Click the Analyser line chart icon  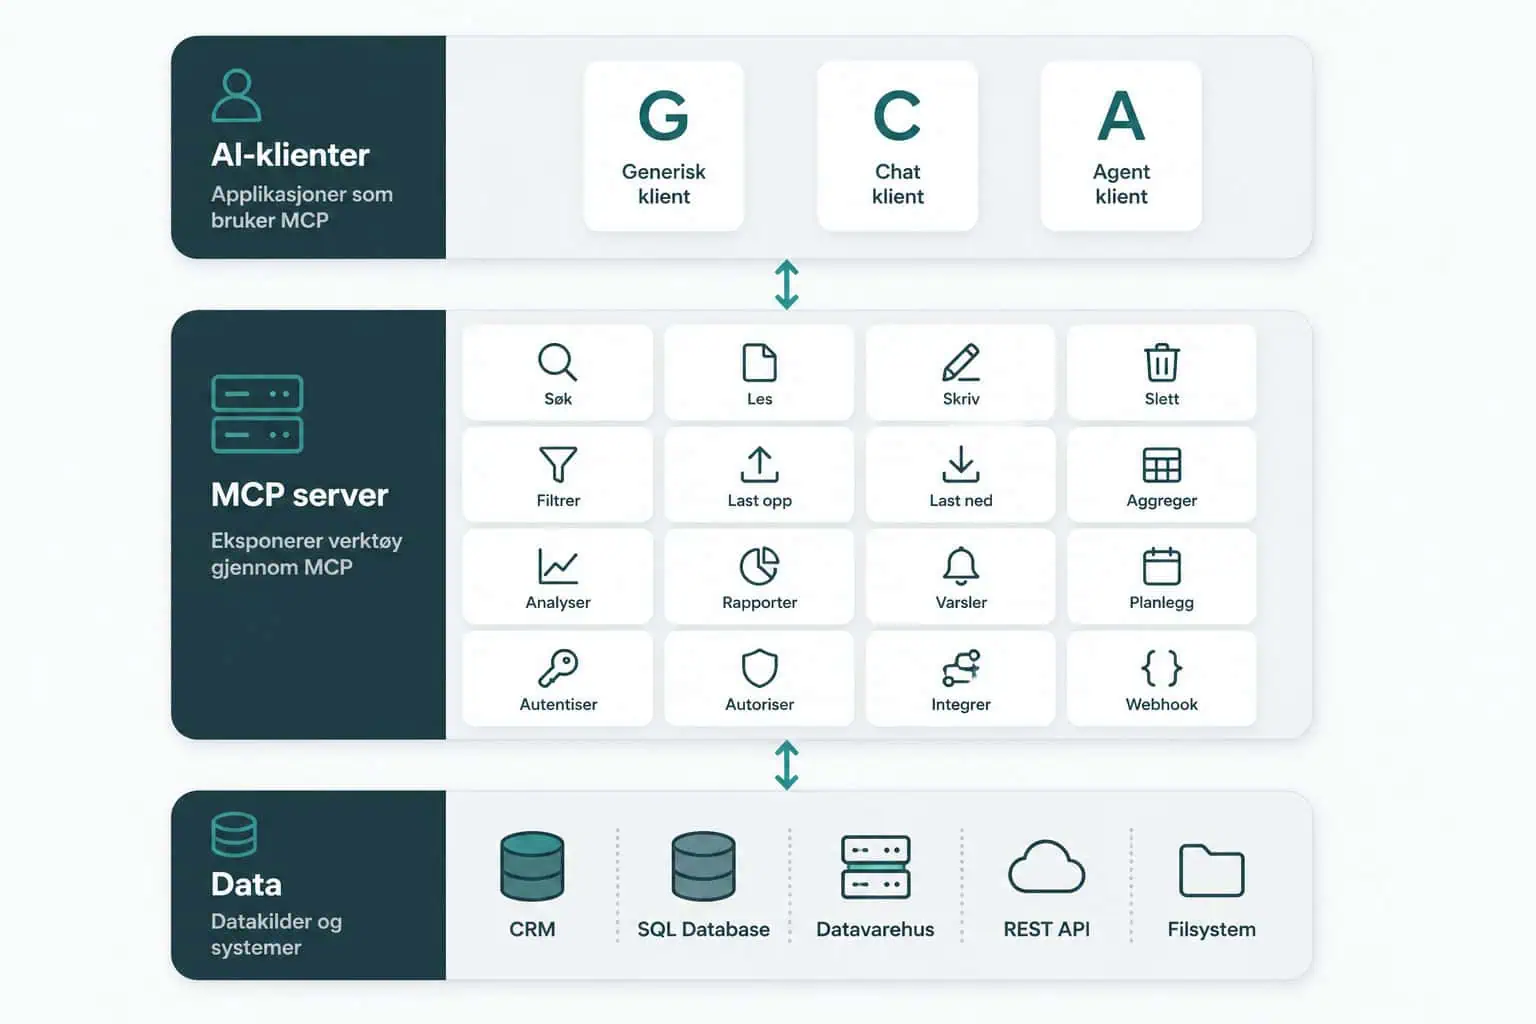point(558,566)
